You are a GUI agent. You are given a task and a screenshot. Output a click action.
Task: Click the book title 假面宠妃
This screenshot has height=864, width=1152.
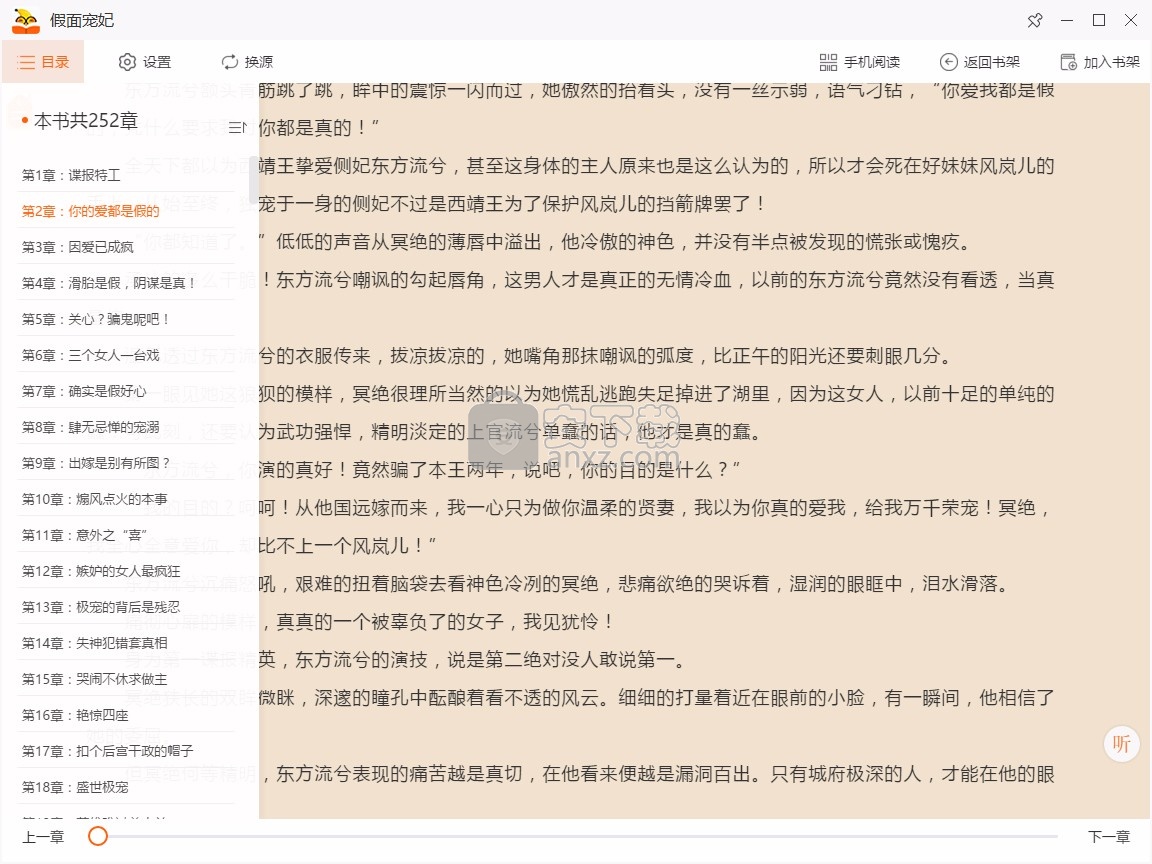82,21
